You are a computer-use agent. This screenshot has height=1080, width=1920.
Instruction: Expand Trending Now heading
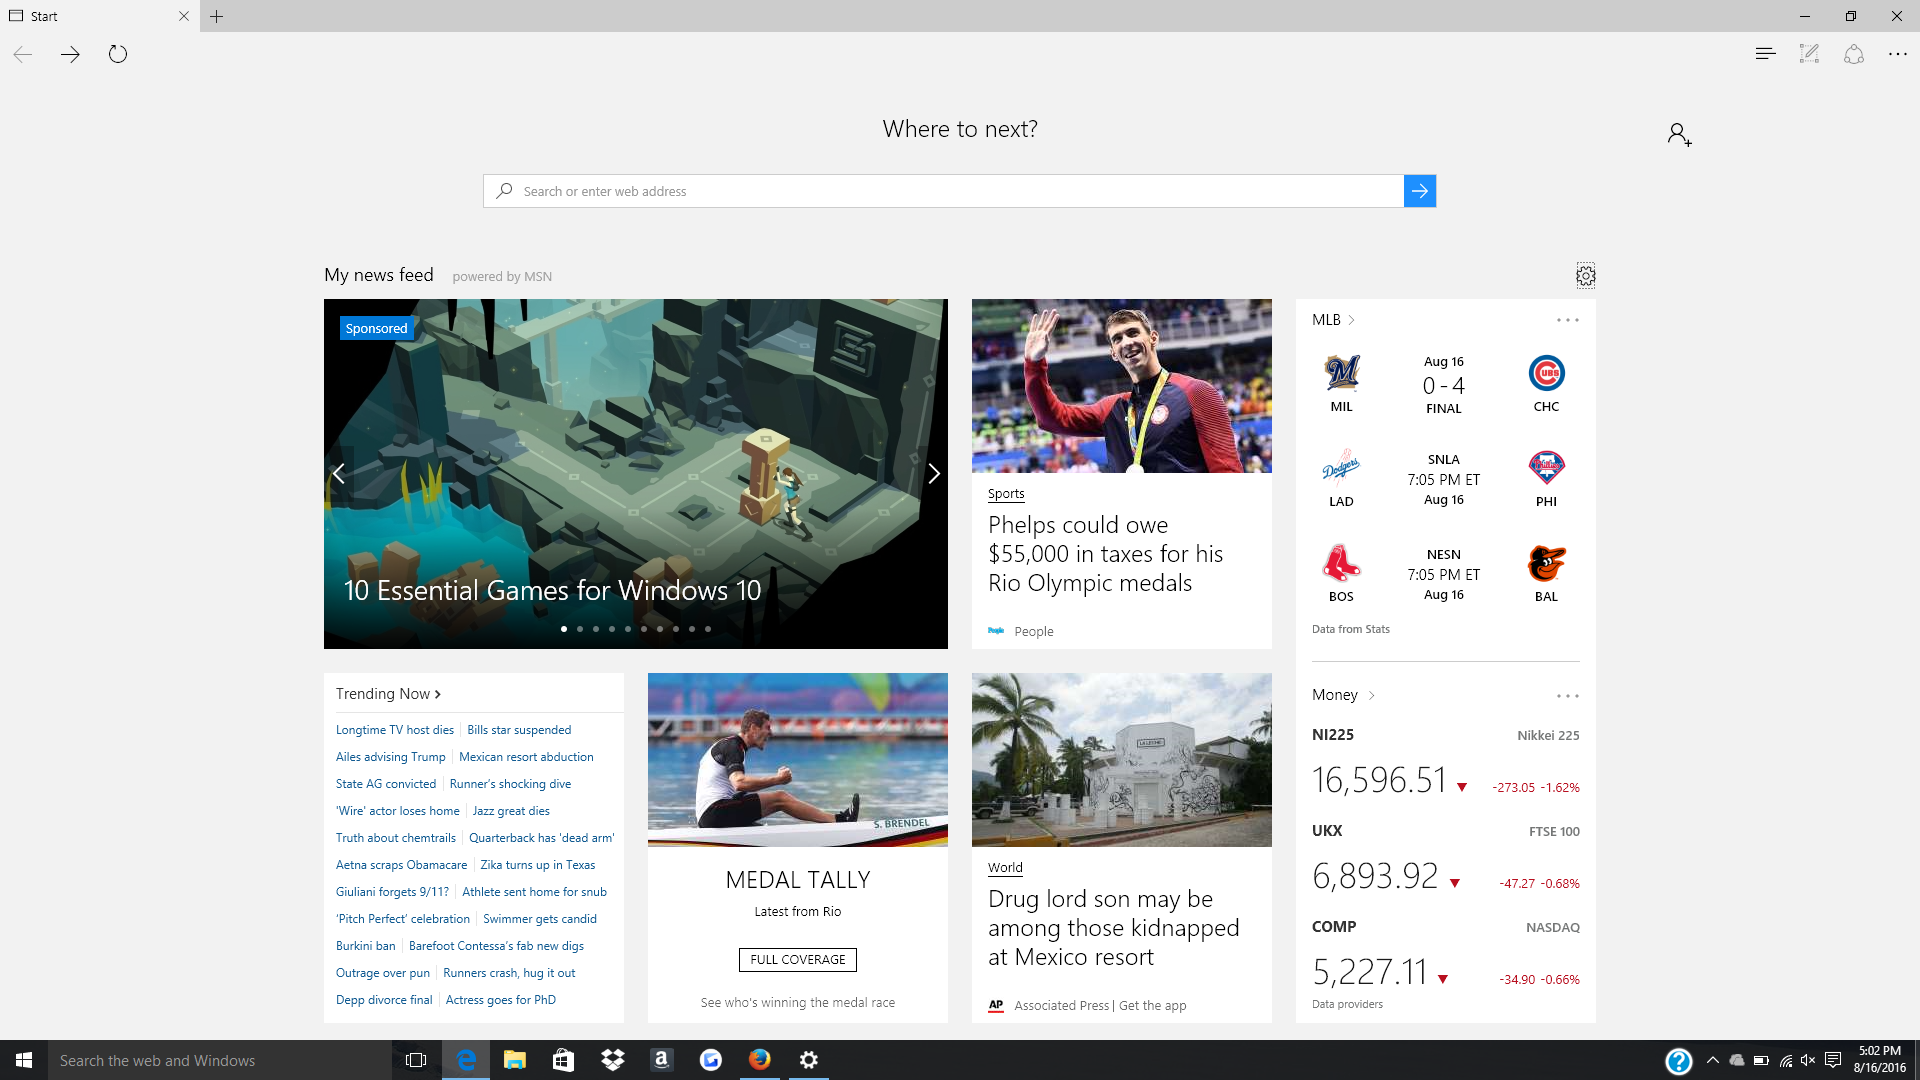click(388, 694)
